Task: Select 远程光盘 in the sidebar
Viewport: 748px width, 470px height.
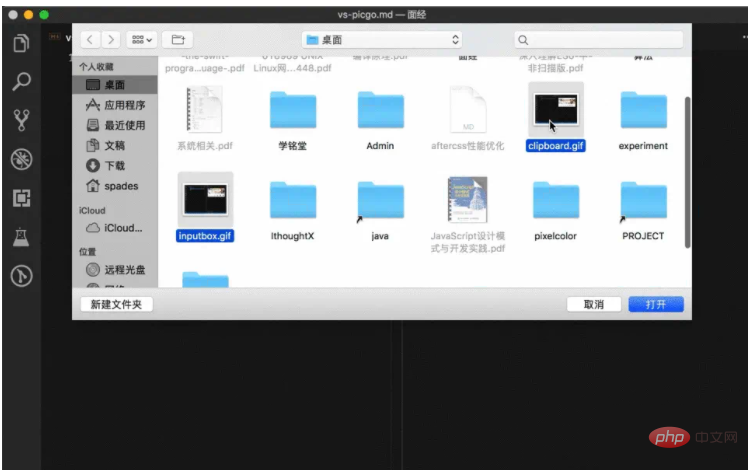Action: [114, 270]
